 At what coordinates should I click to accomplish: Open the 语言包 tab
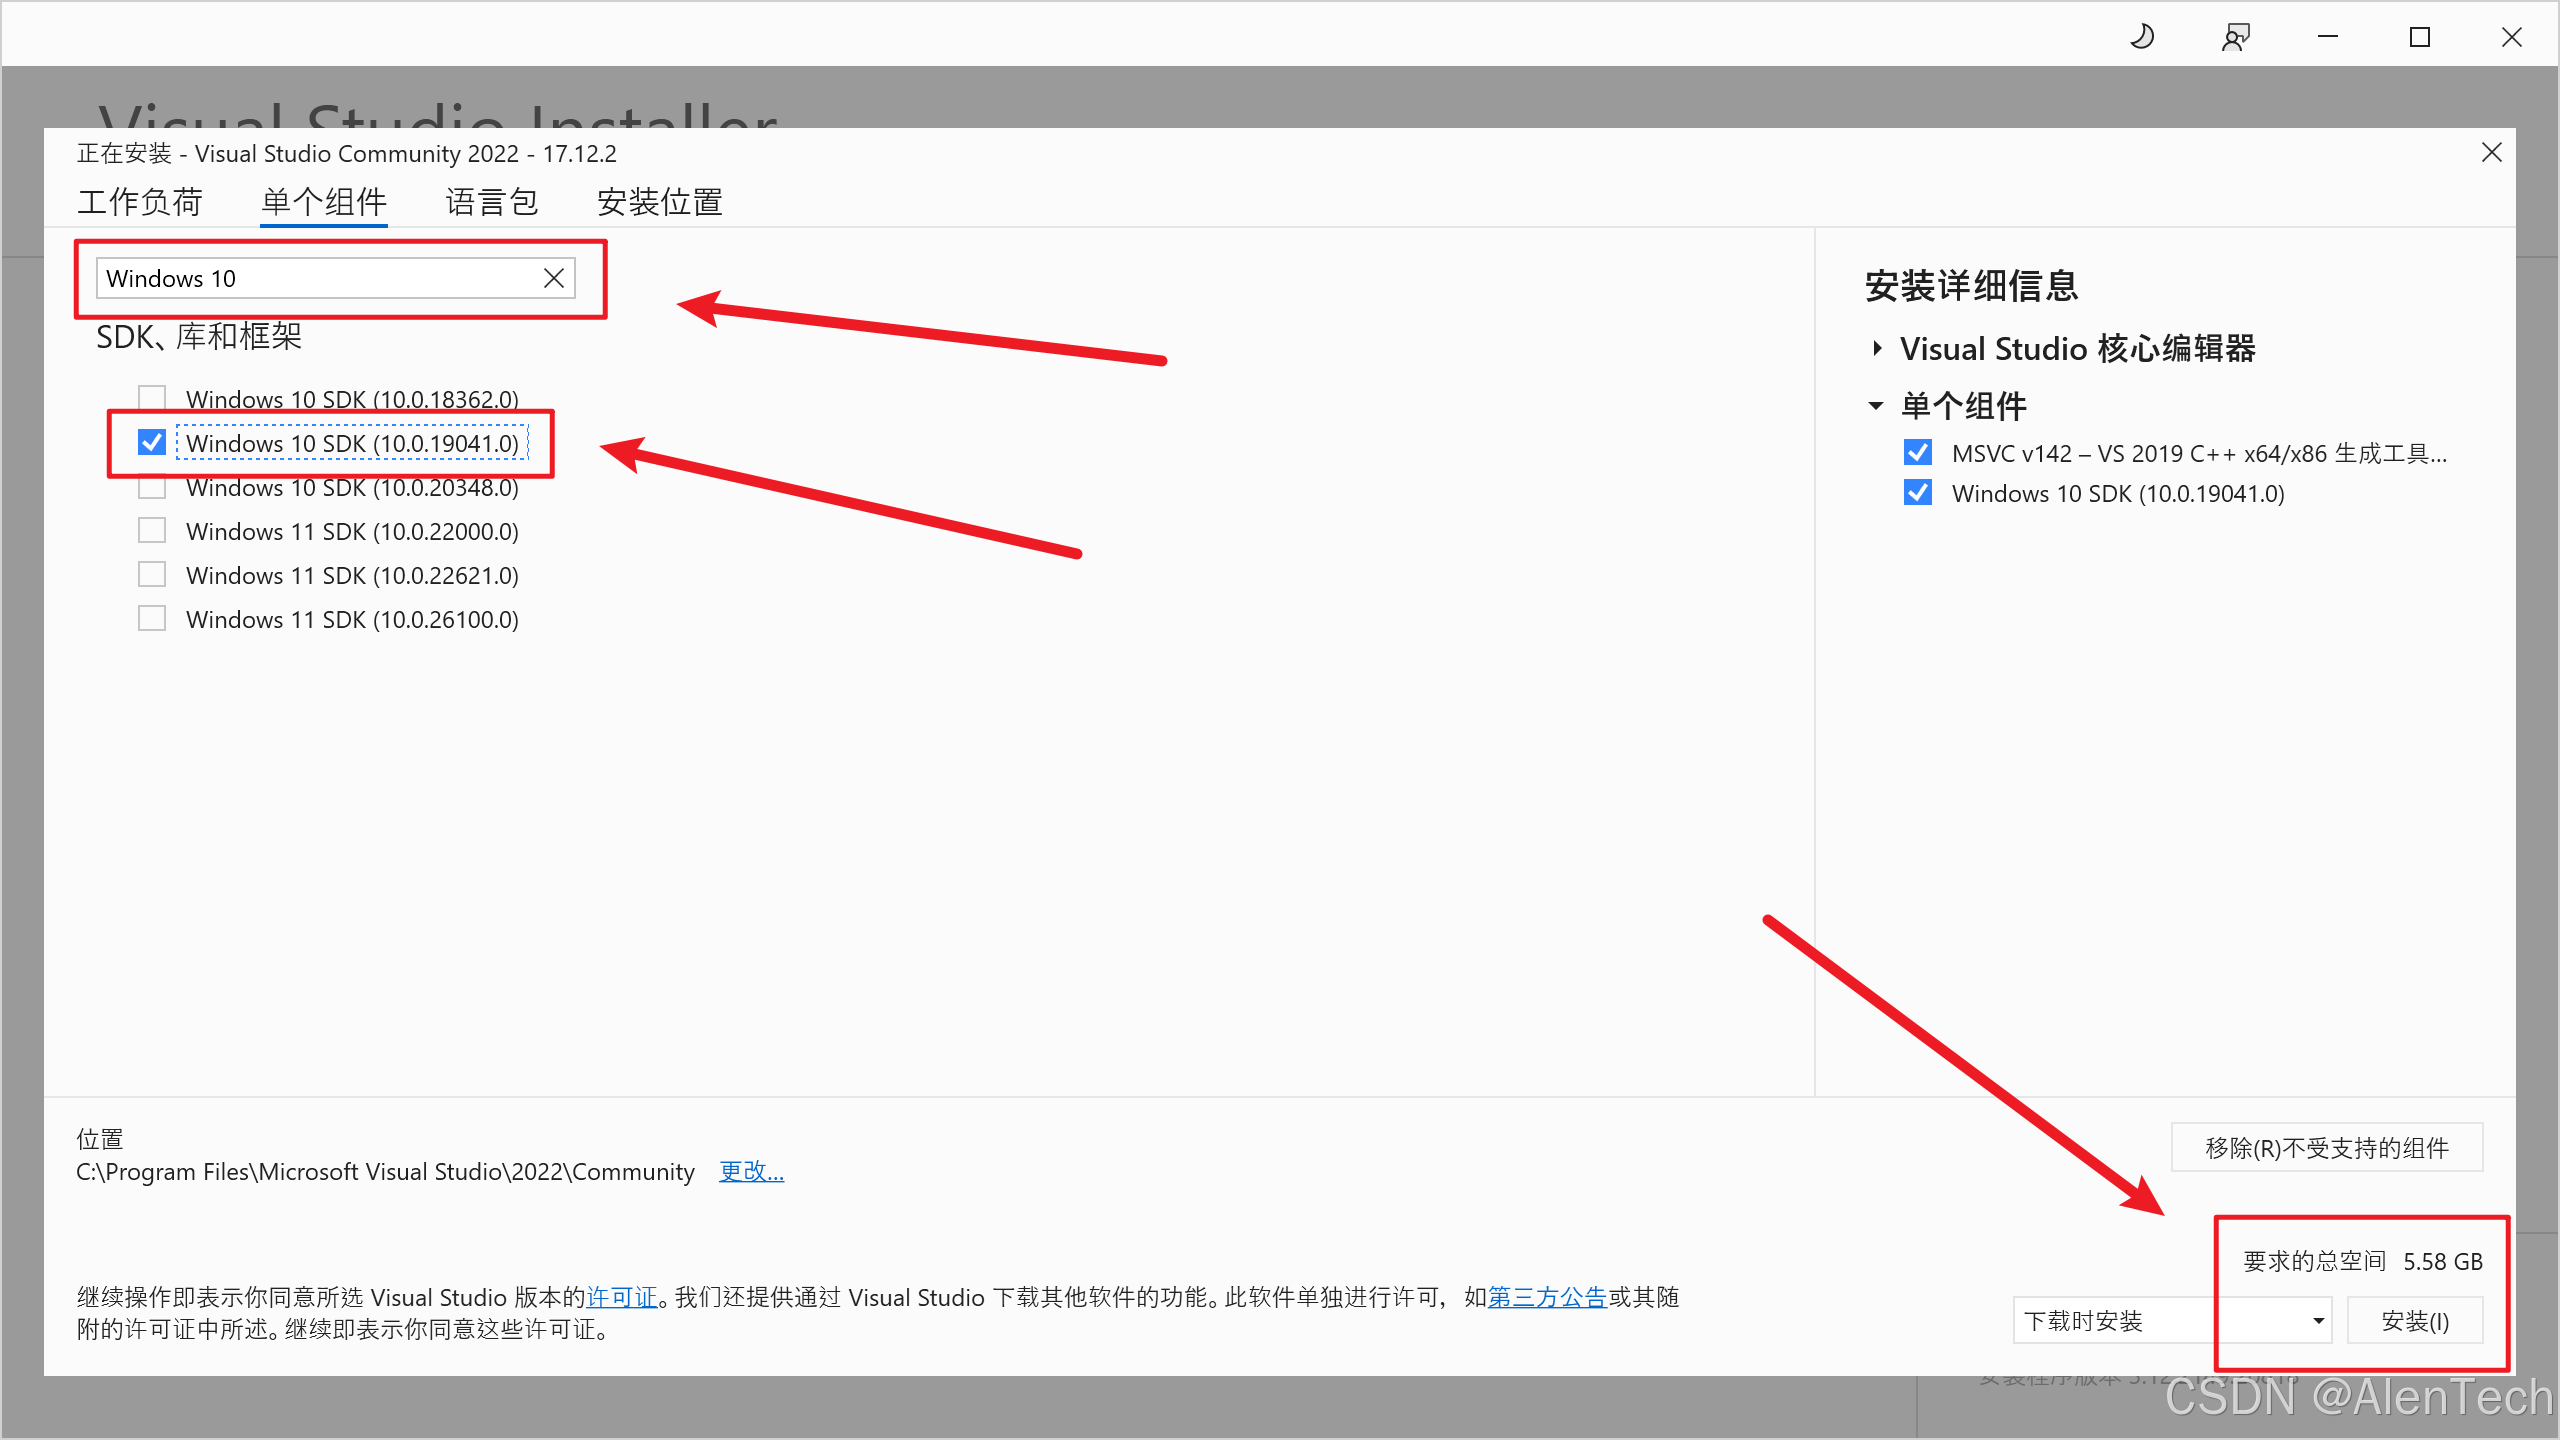(491, 202)
